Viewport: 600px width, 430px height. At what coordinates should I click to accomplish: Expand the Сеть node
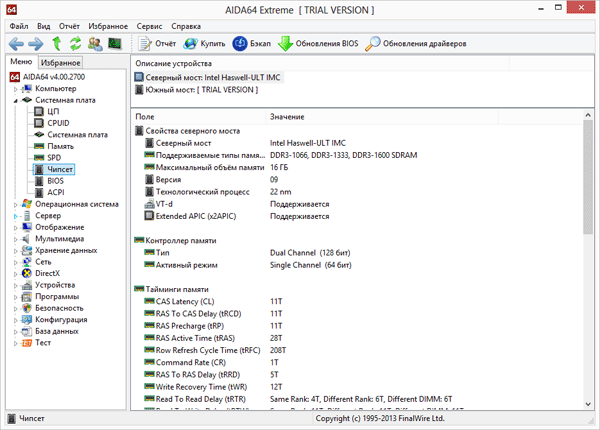point(16,262)
